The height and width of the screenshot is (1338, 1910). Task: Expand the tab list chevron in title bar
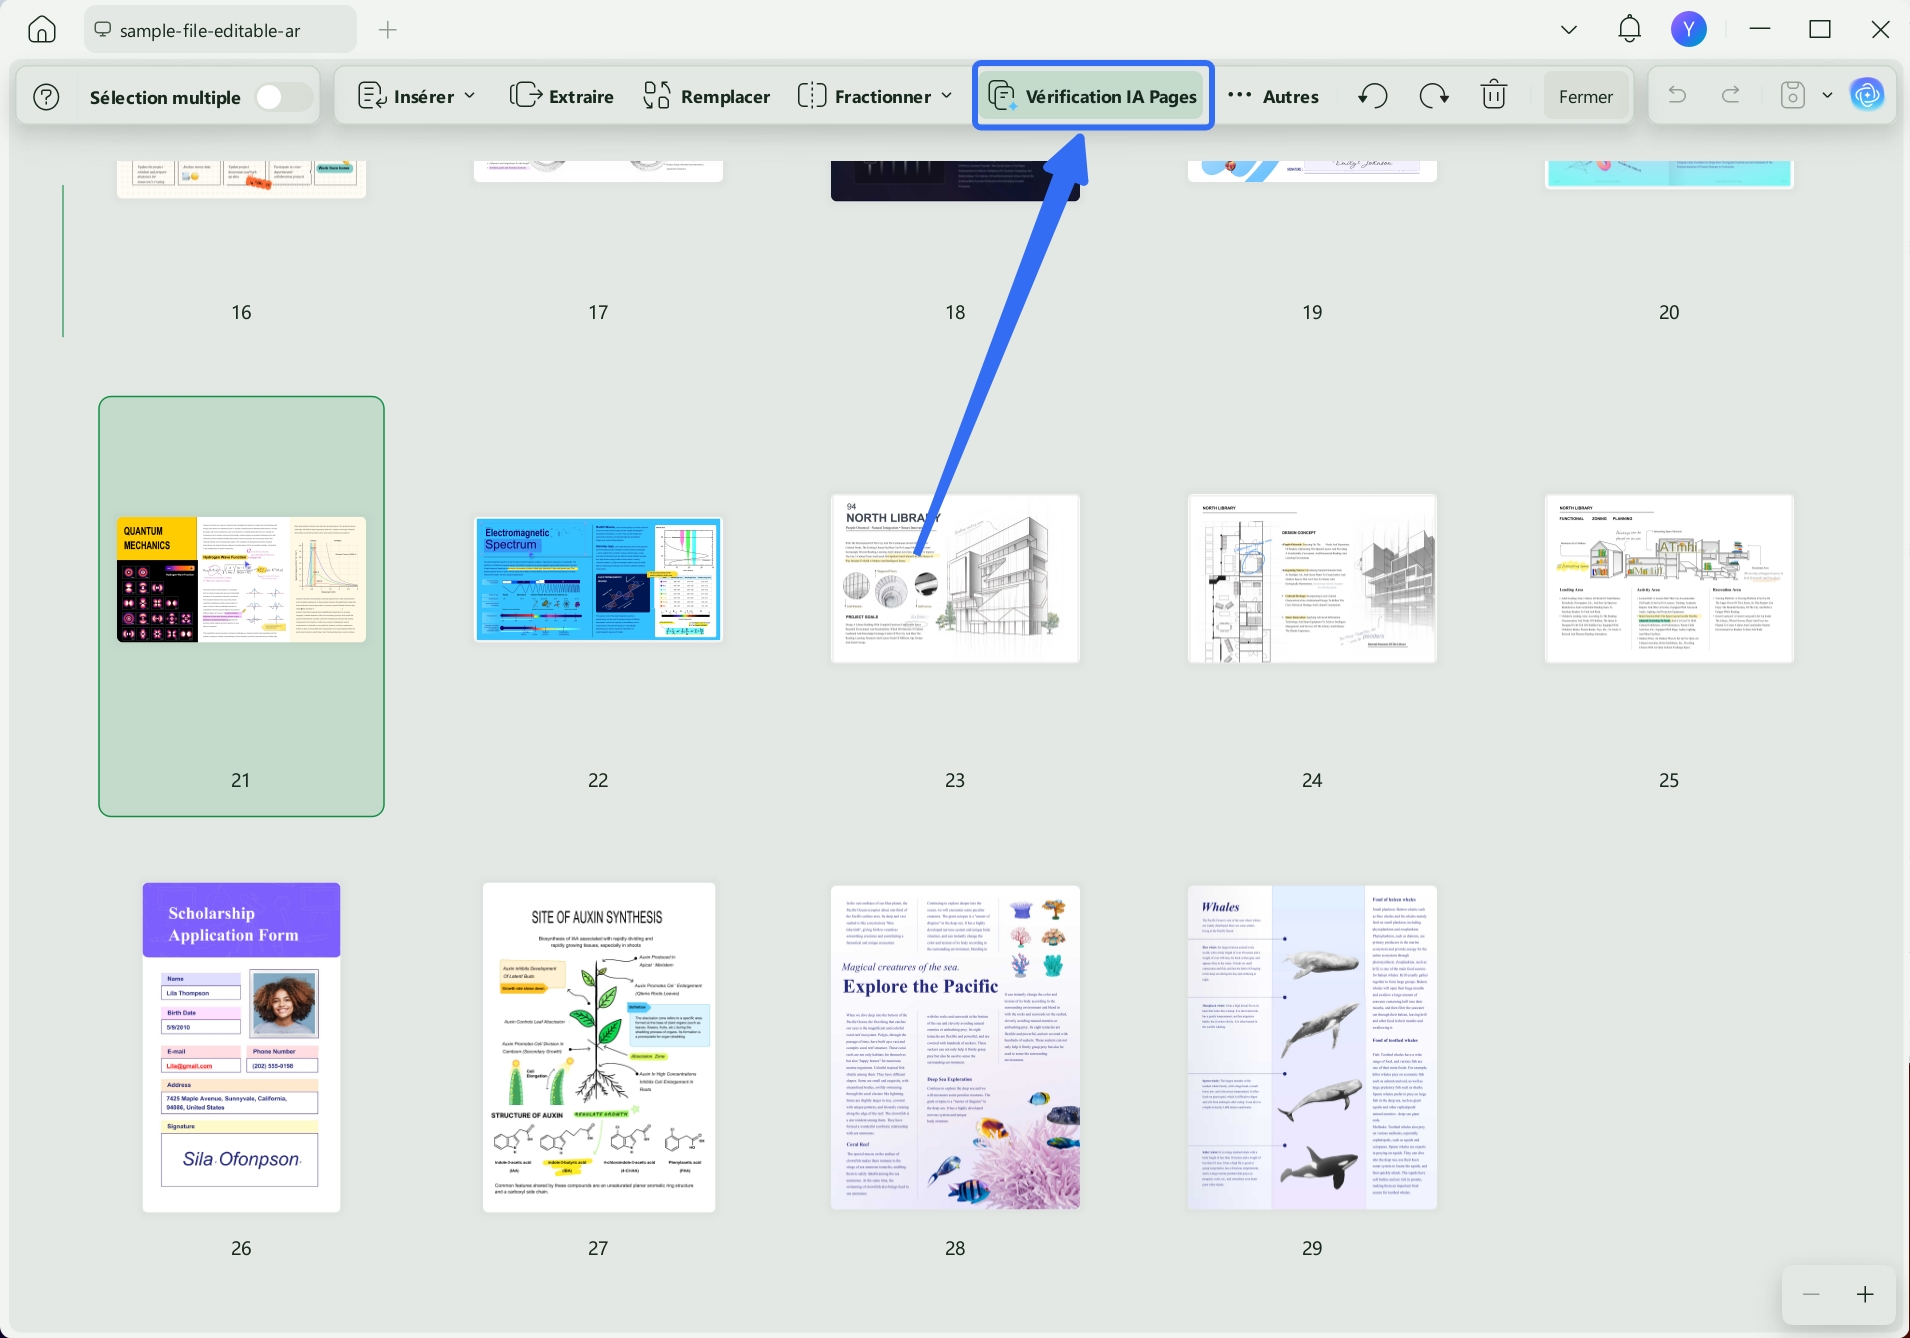pos(1568,30)
